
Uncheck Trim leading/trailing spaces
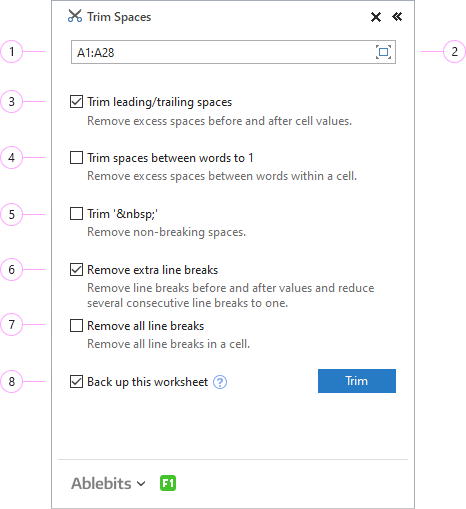(76, 102)
